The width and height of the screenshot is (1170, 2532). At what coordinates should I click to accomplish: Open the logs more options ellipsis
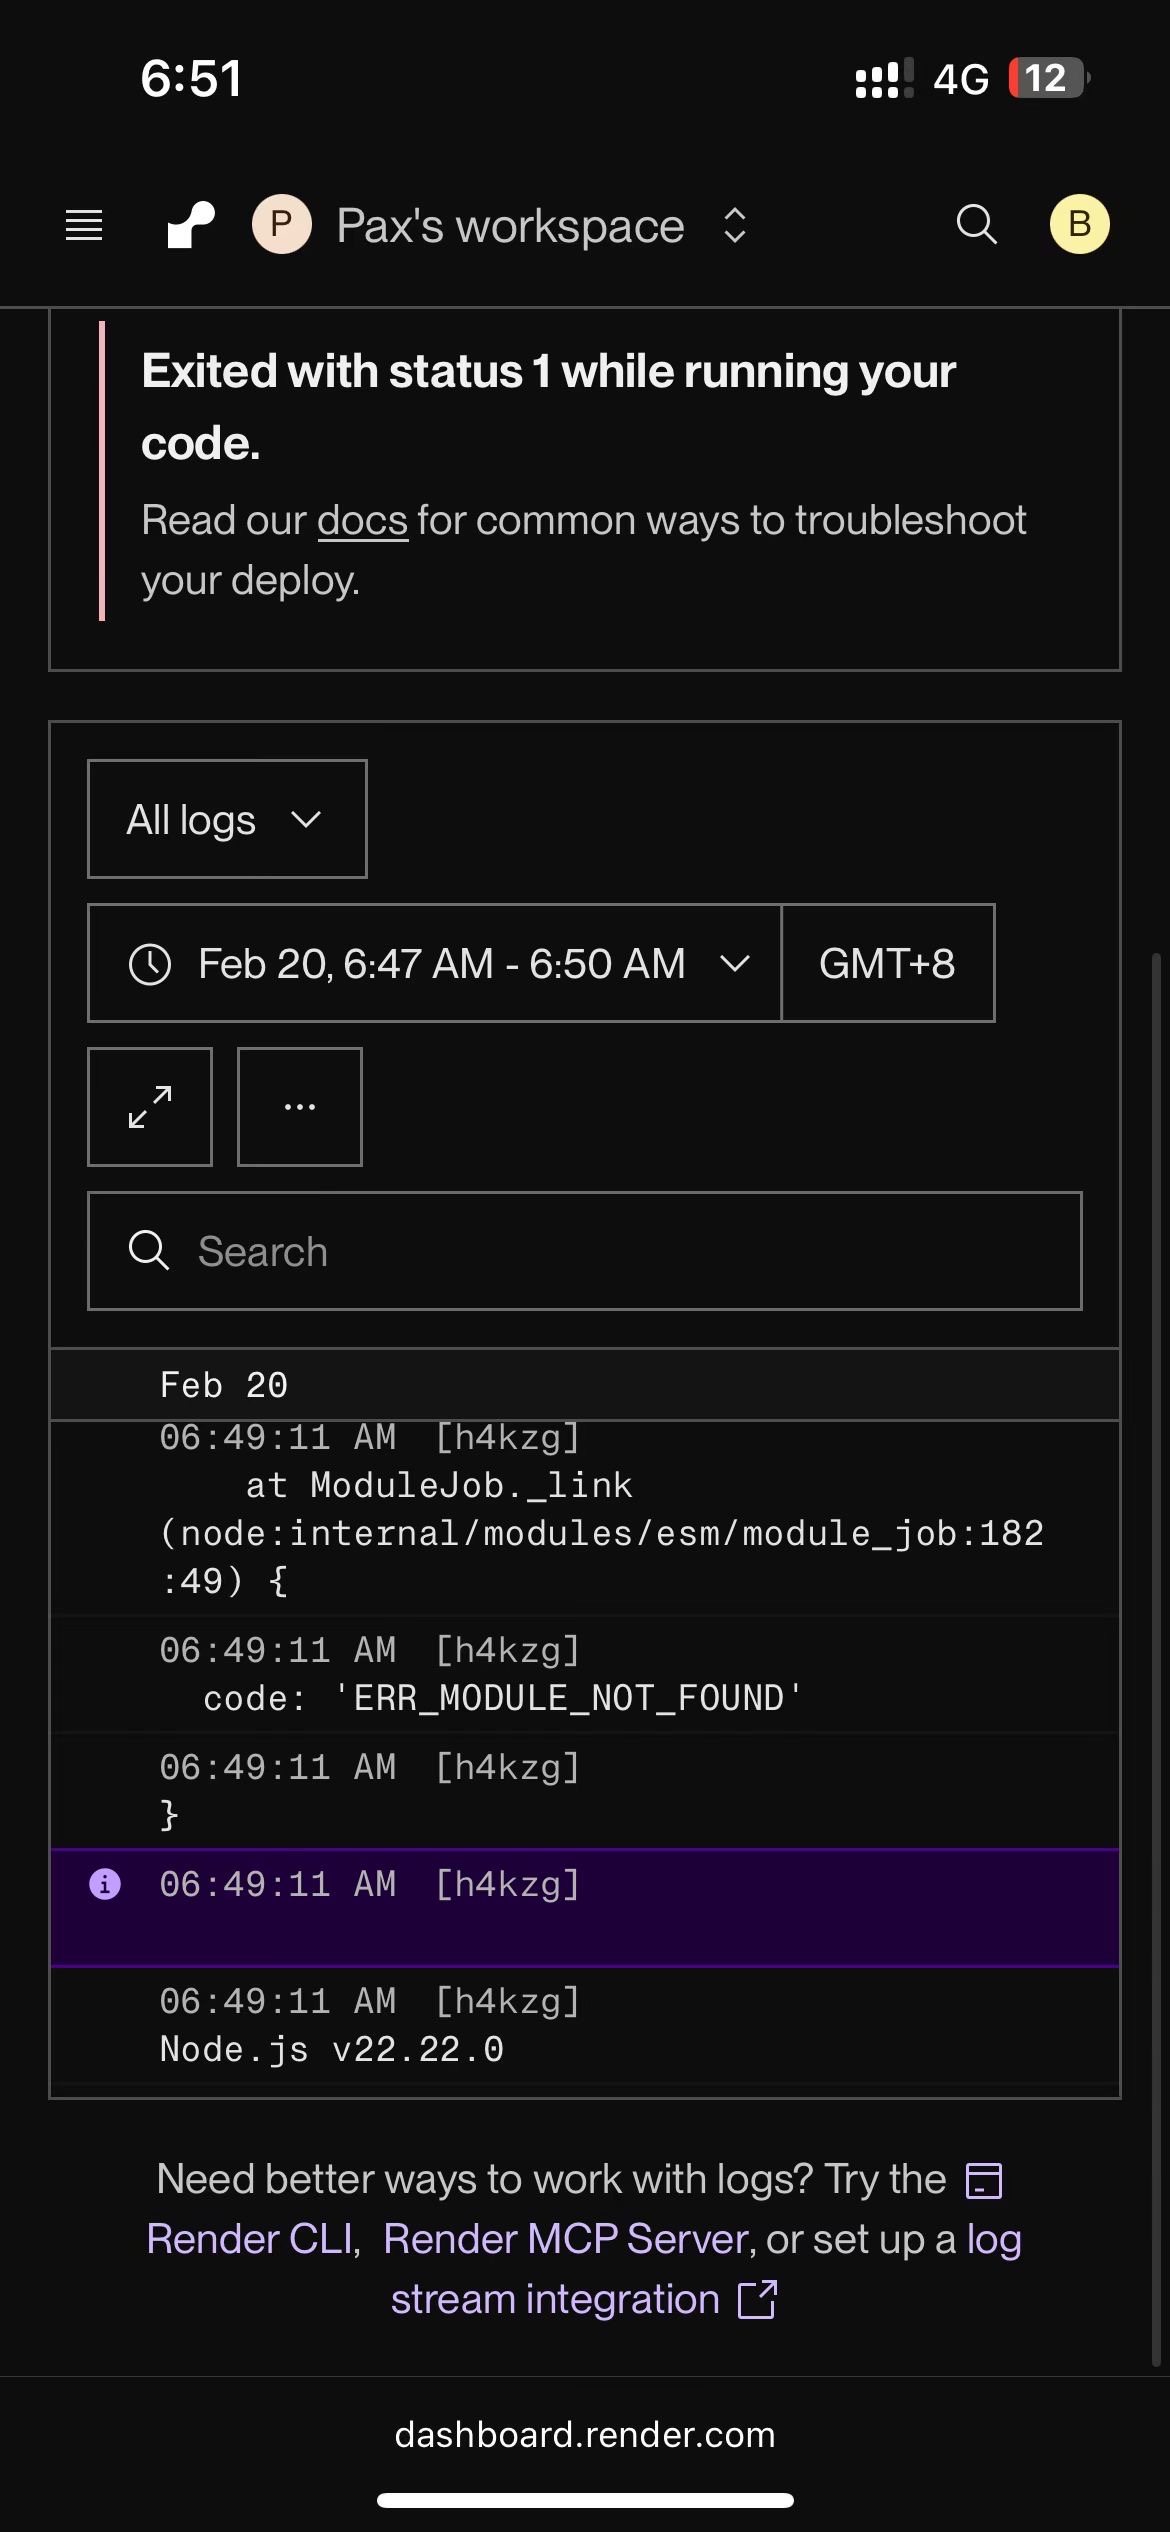(x=300, y=1107)
